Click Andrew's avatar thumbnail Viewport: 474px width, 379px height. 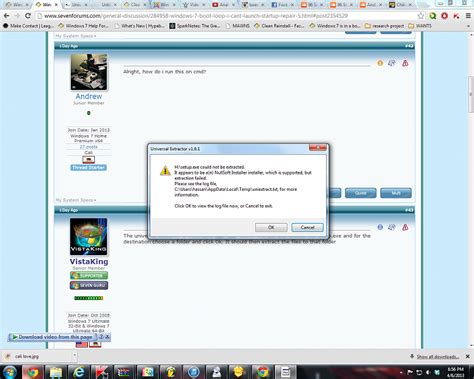[89, 72]
